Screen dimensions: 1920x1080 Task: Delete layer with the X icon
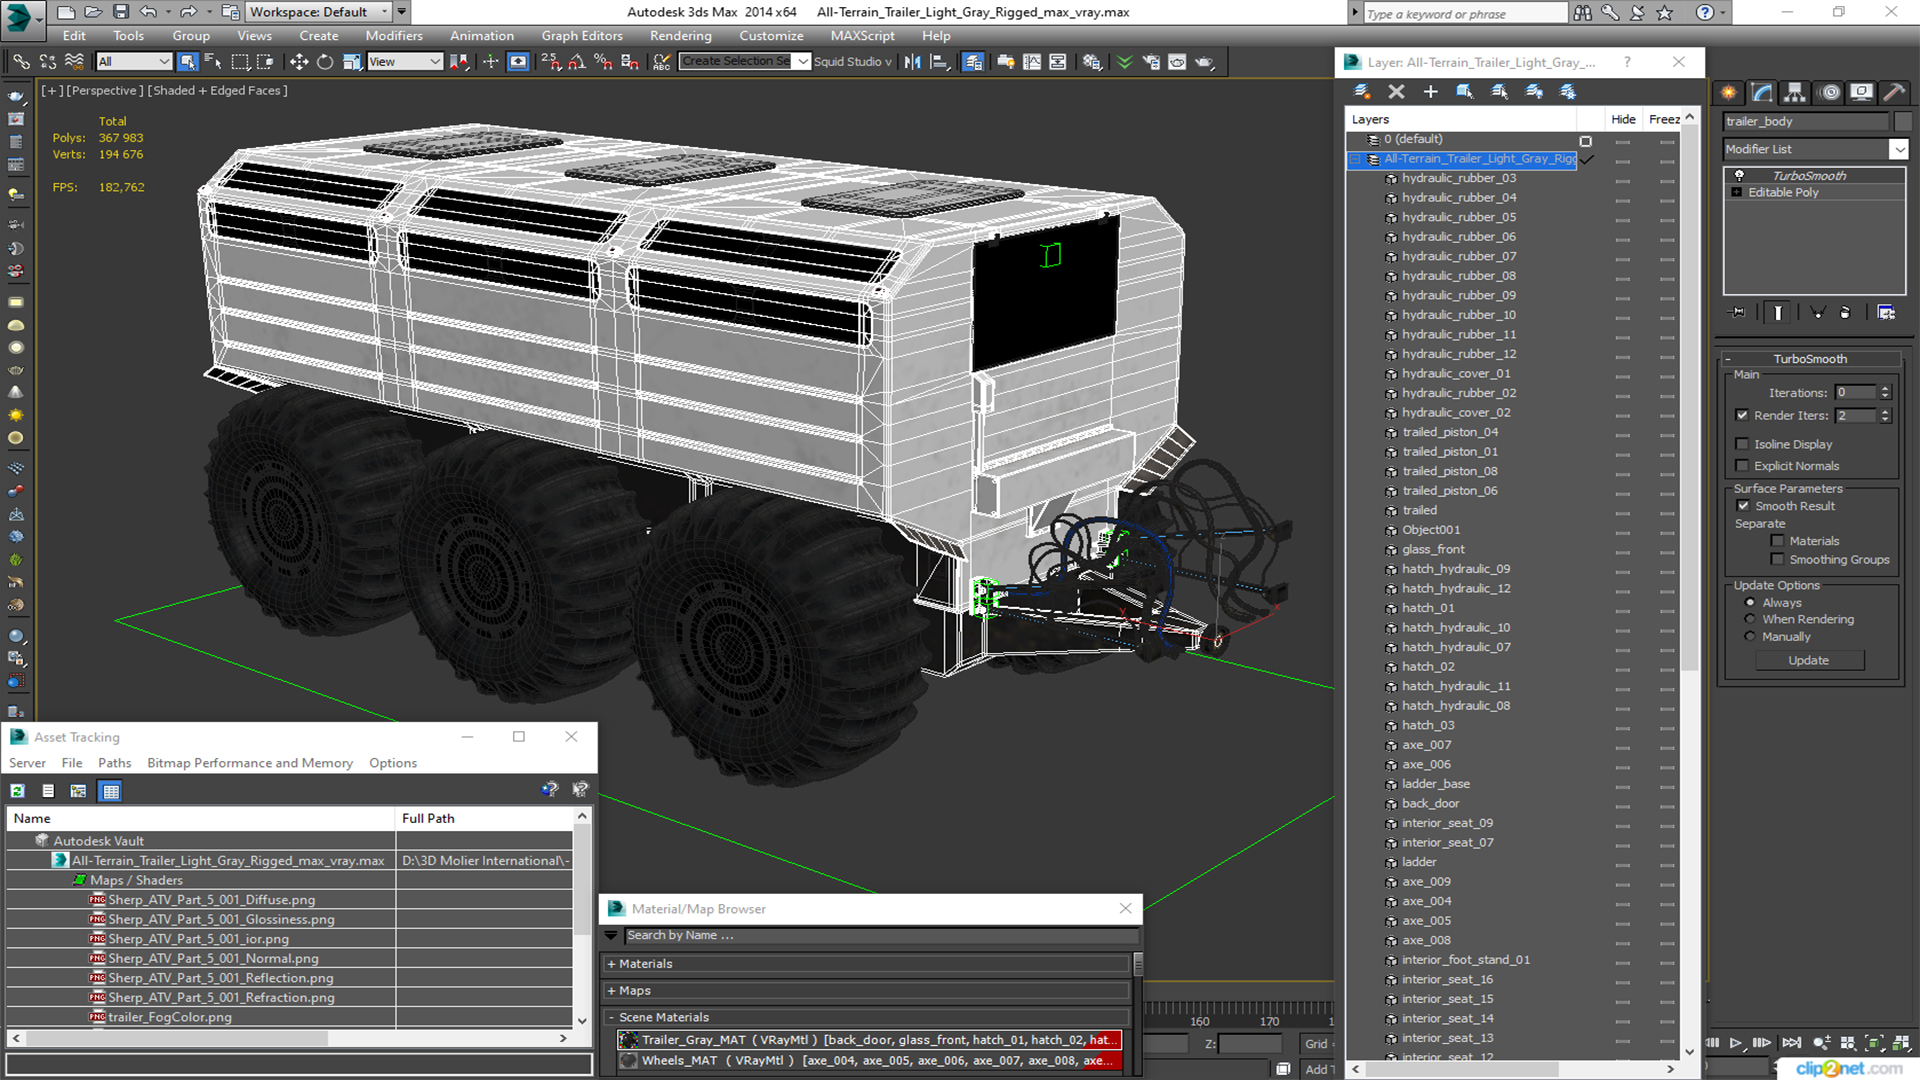coord(1396,91)
